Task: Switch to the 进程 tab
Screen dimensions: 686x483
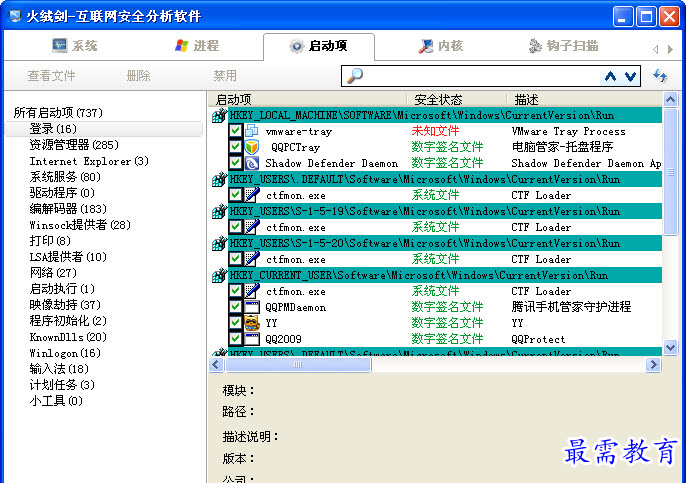Action: click(196, 46)
